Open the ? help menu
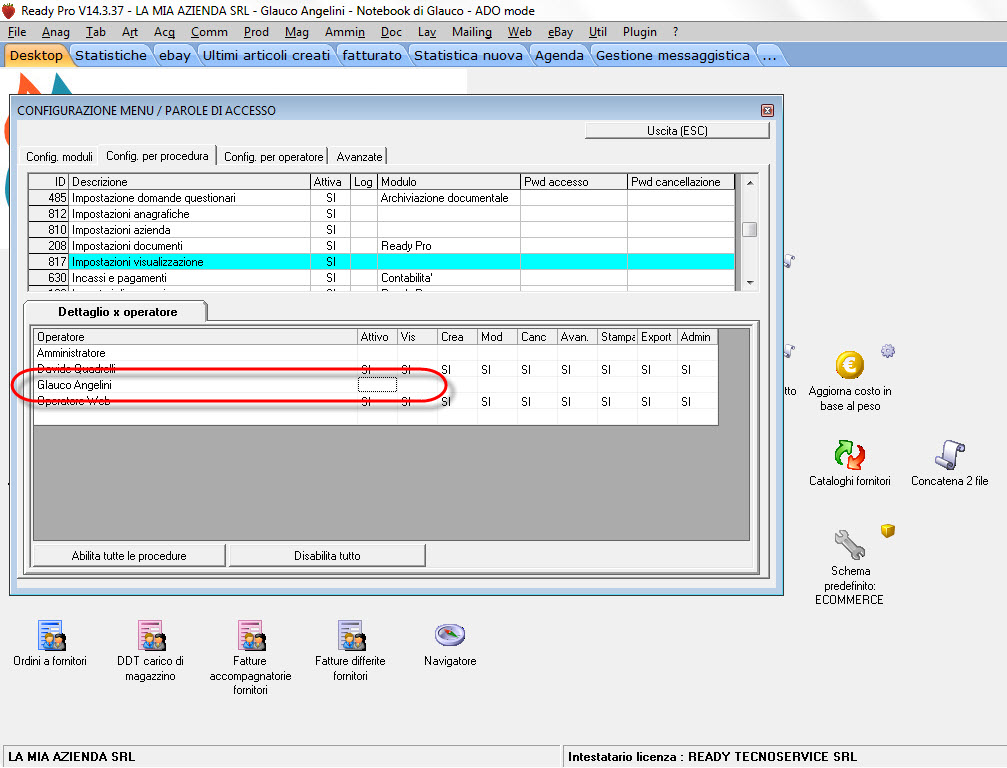The height and width of the screenshot is (768, 1007). click(x=675, y=31)
